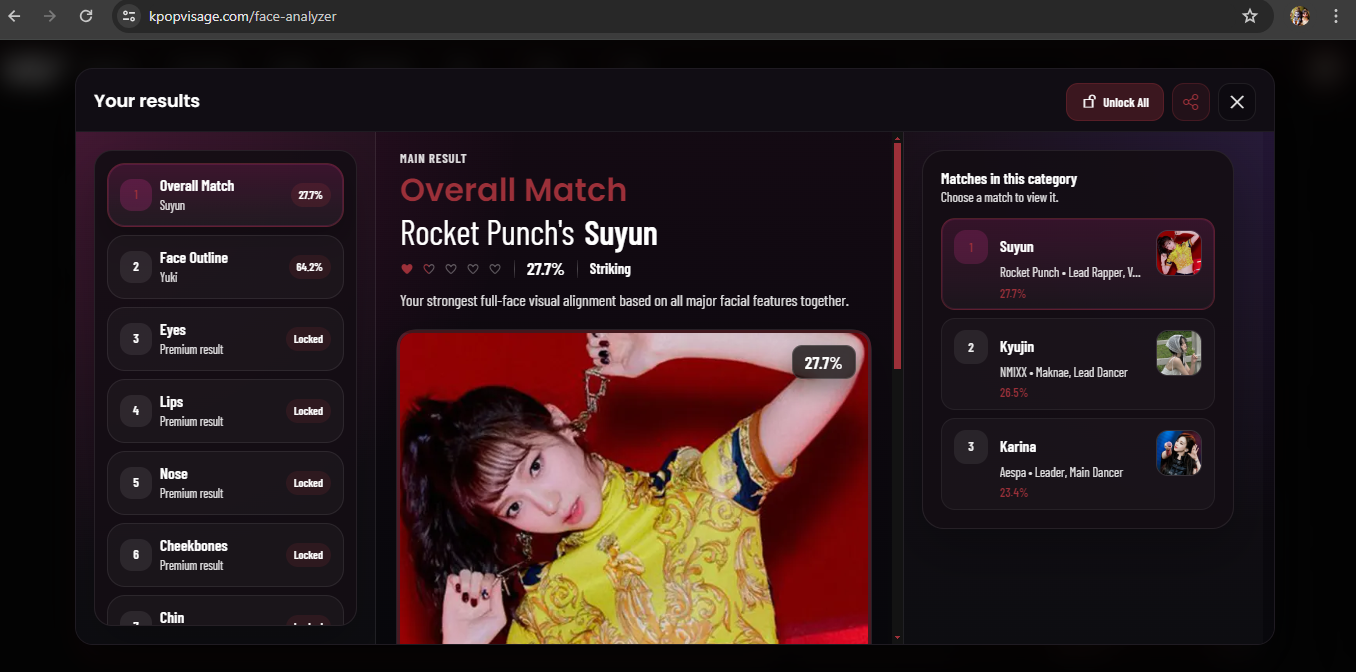This screenshot has height=672, width=1356.
Task: Select the locked Lips category
Action: click(225, 411)
